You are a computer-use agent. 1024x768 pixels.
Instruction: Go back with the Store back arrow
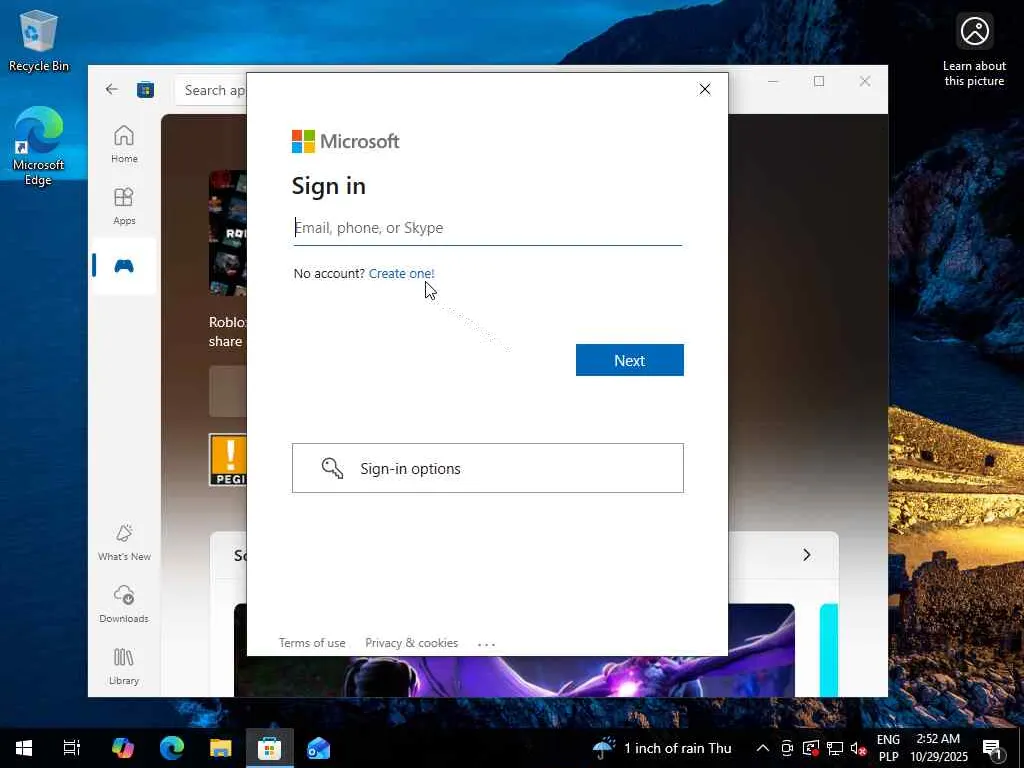tap(112, 89)
